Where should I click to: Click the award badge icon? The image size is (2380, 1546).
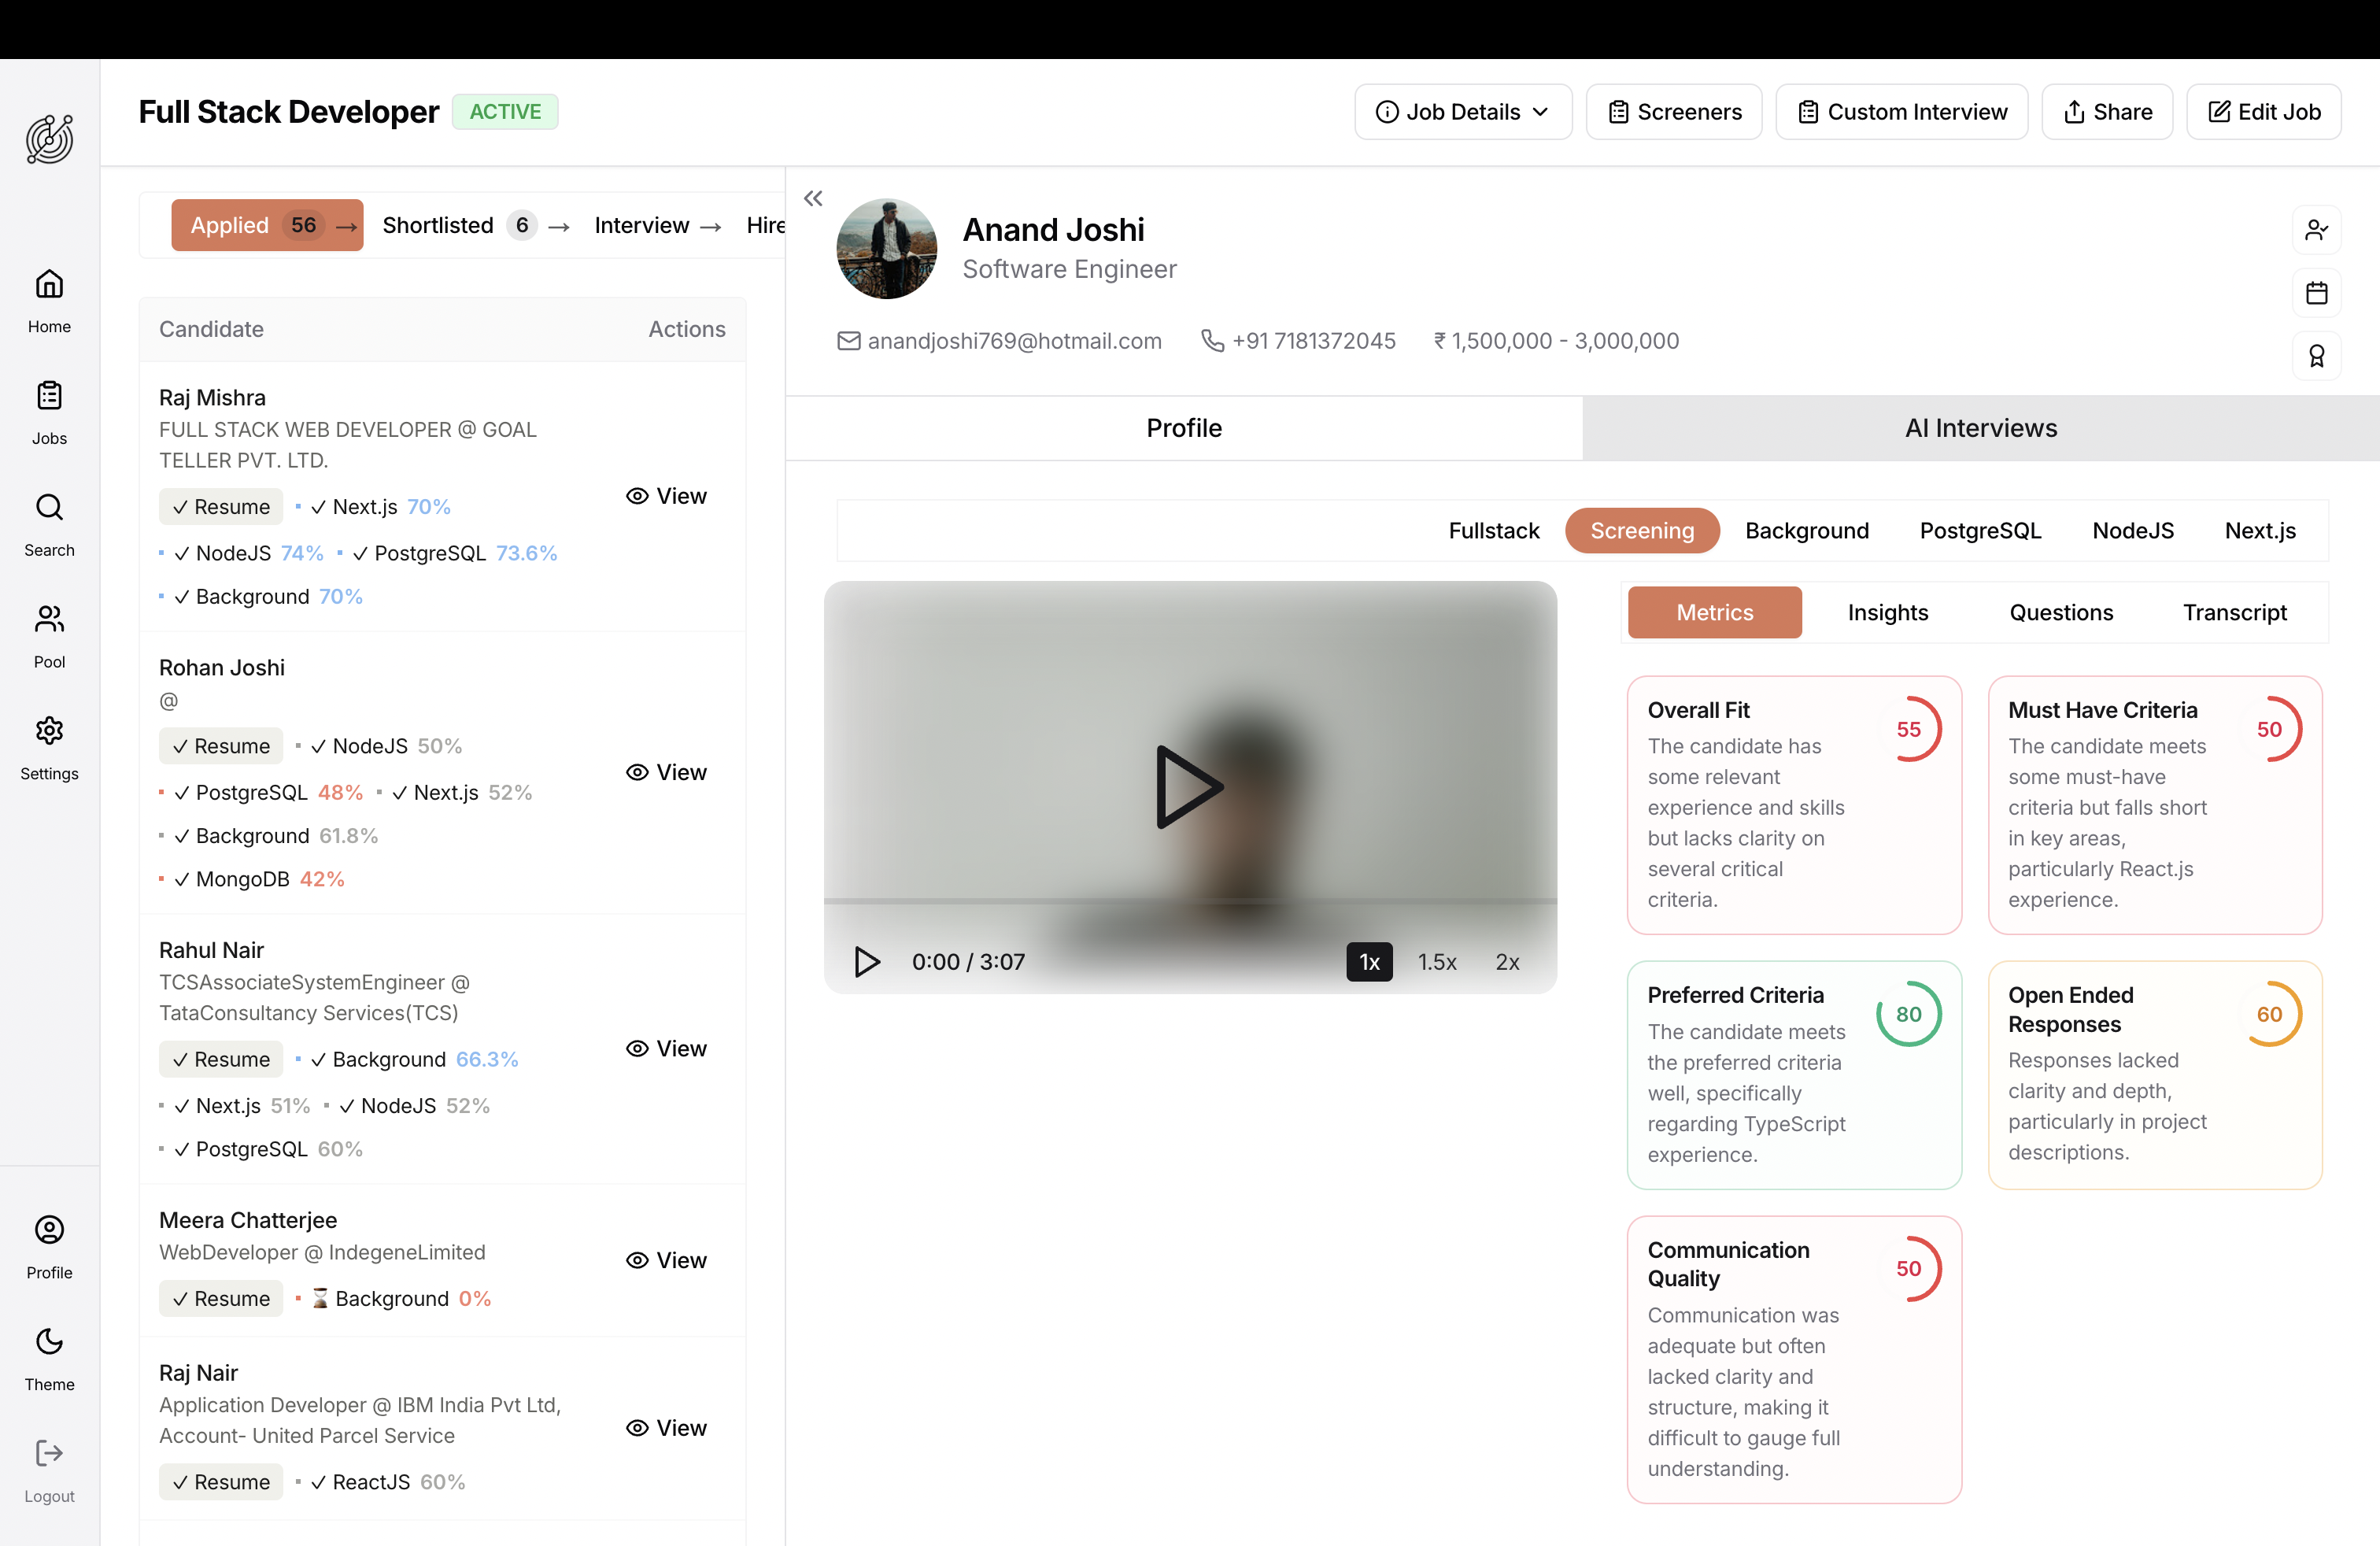tap(2316, 356)
